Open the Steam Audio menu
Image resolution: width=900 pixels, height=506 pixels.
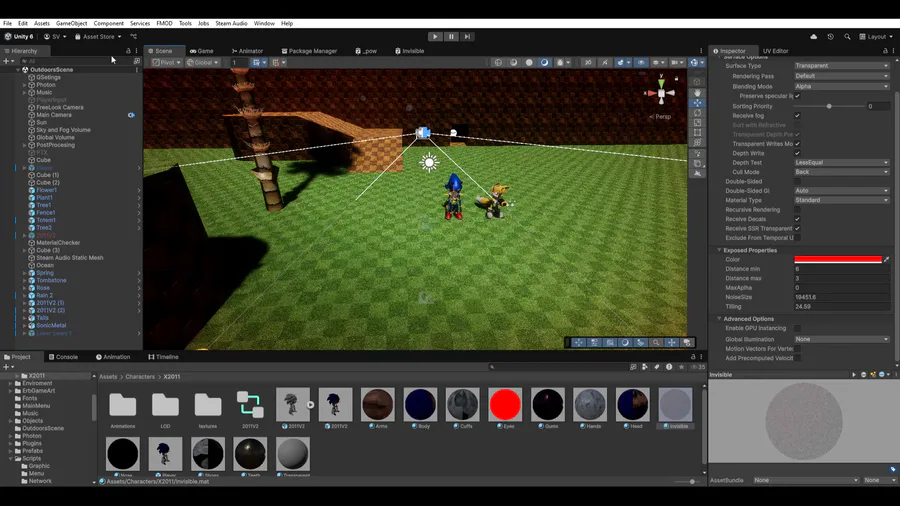click(x=231, y=24)
